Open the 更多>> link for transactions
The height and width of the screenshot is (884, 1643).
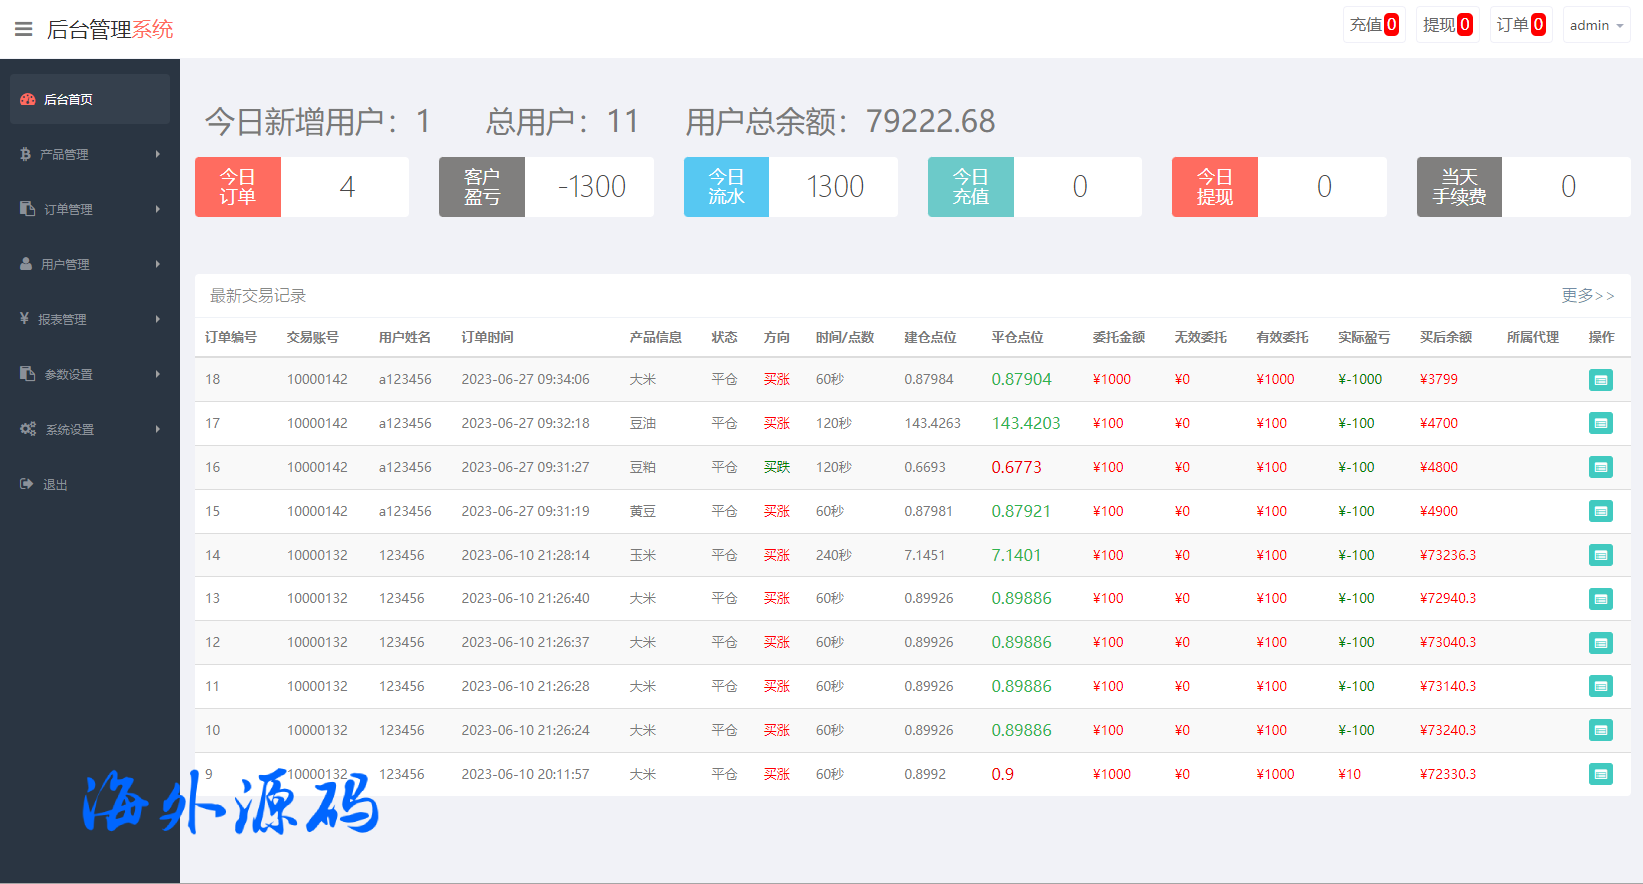(x=1587, y=295)
